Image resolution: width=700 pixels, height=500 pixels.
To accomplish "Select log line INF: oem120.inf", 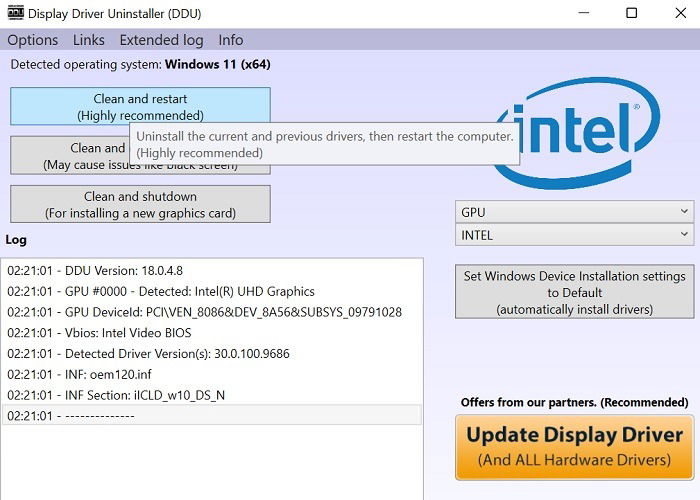I will click(x=212, y=375).
